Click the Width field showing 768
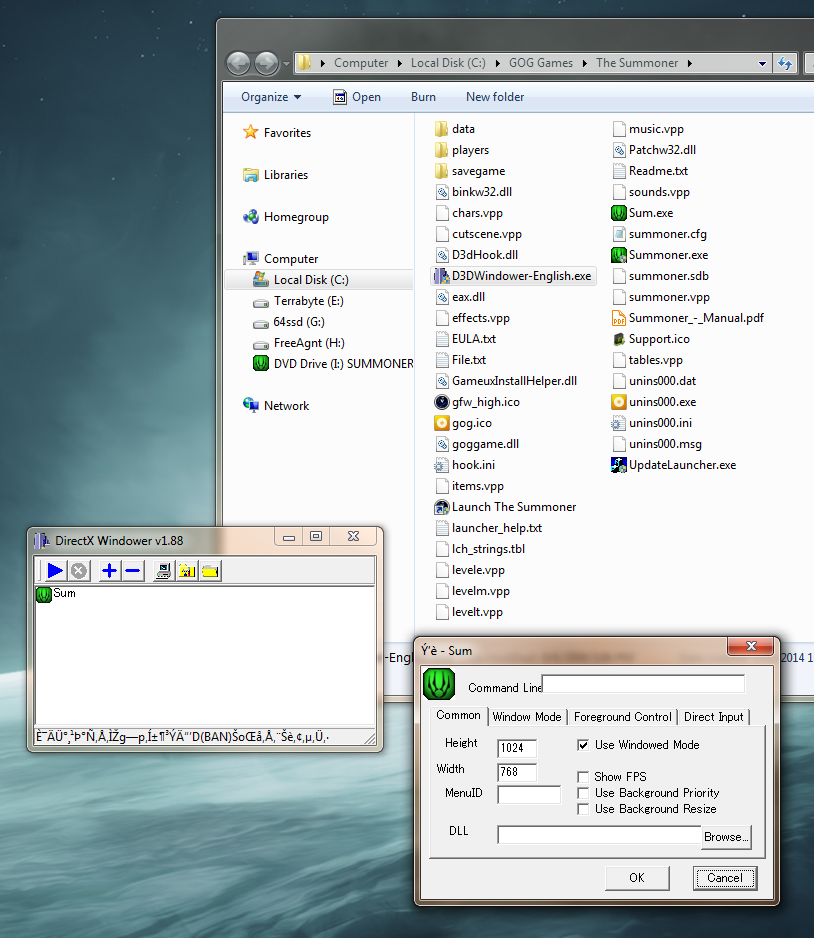Image resolution: width=814 pixels, height=938 pixels. pos(517,772)
